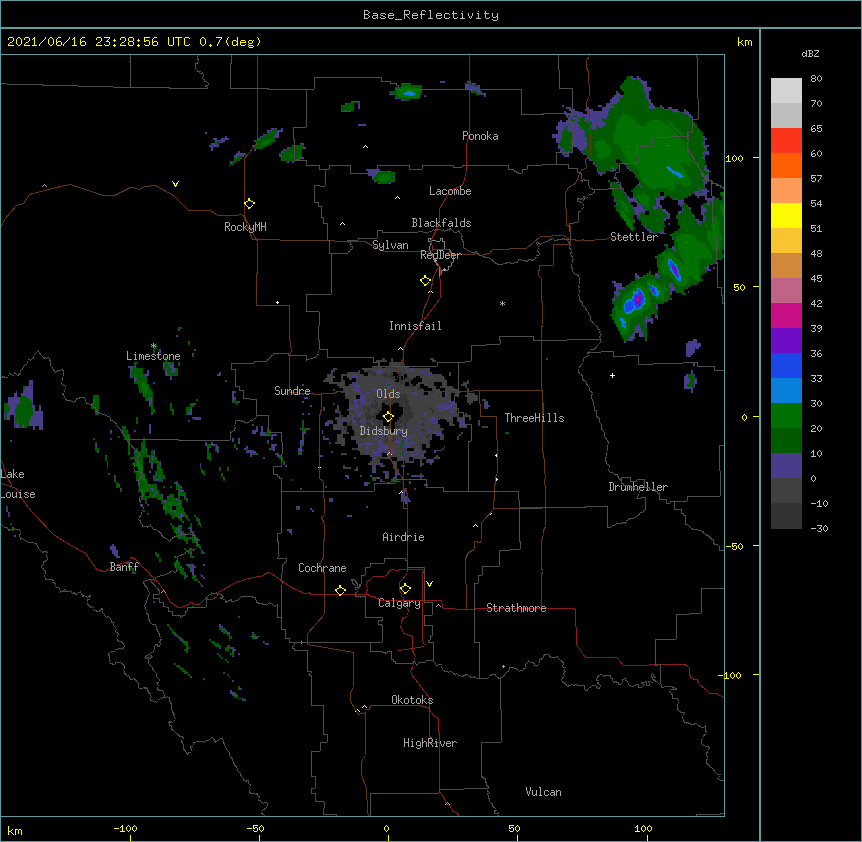Click the Airdrie city label
The image size is (862, 842).
(404, 537)
